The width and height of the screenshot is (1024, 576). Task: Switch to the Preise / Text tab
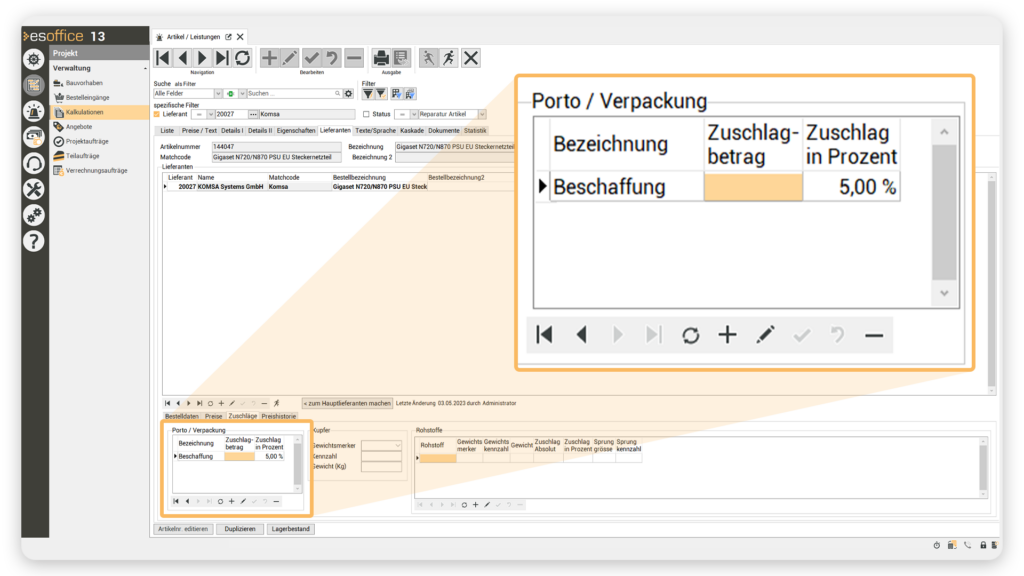pos(199,131)
